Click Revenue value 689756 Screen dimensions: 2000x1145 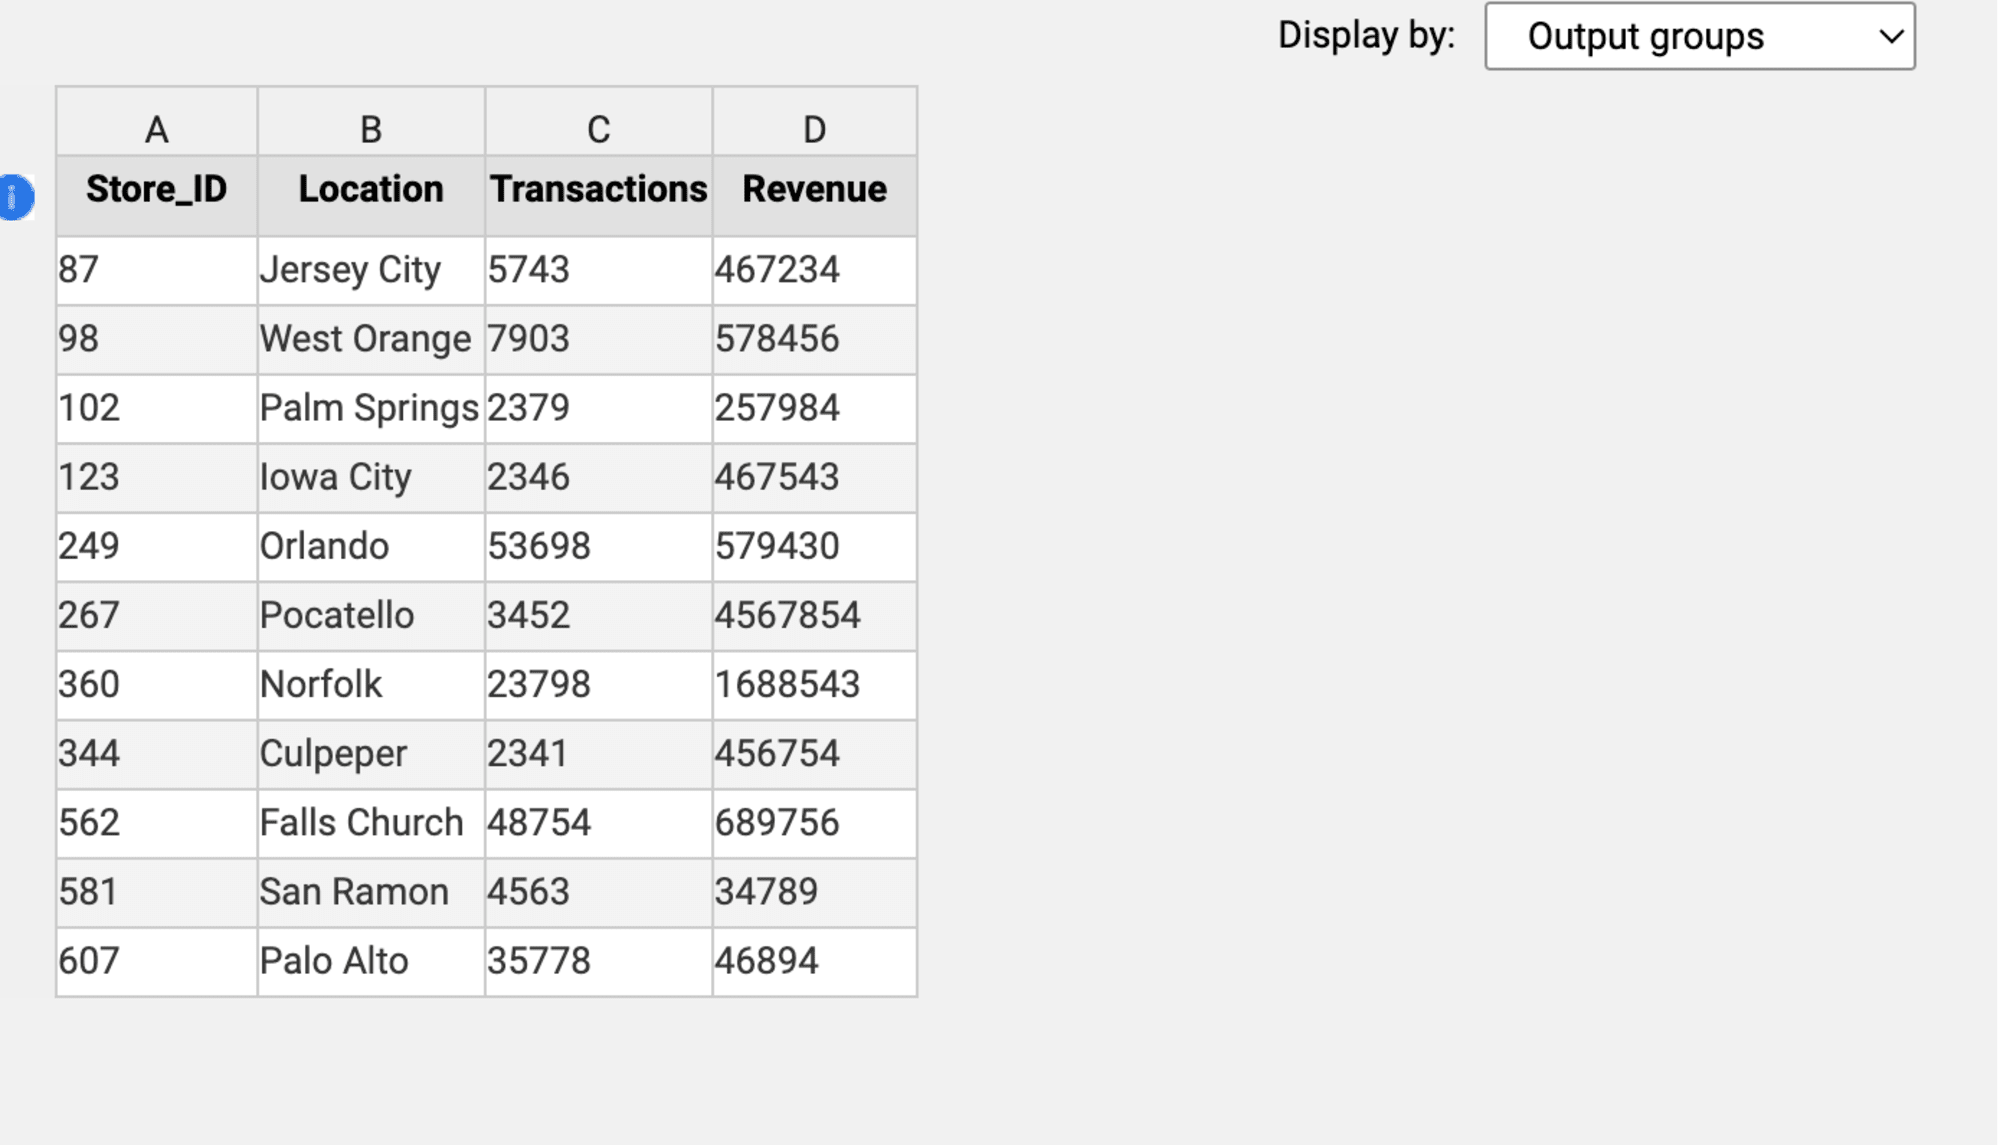coord(815,823)
